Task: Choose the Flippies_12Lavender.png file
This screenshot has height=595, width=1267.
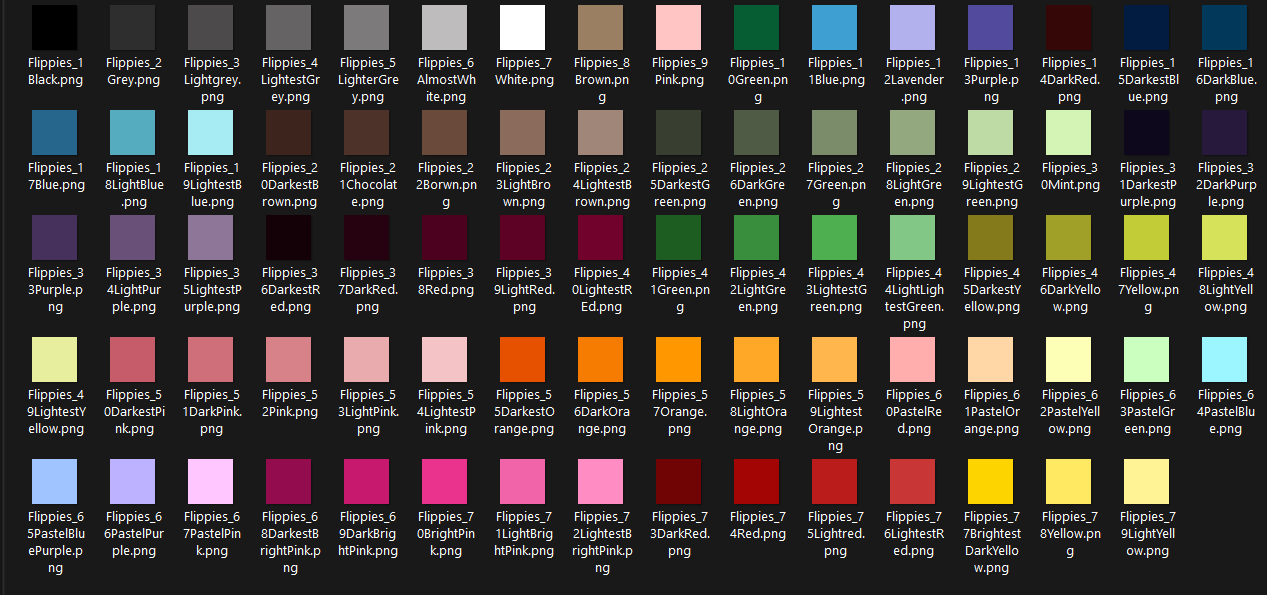Action: point(913,27)
